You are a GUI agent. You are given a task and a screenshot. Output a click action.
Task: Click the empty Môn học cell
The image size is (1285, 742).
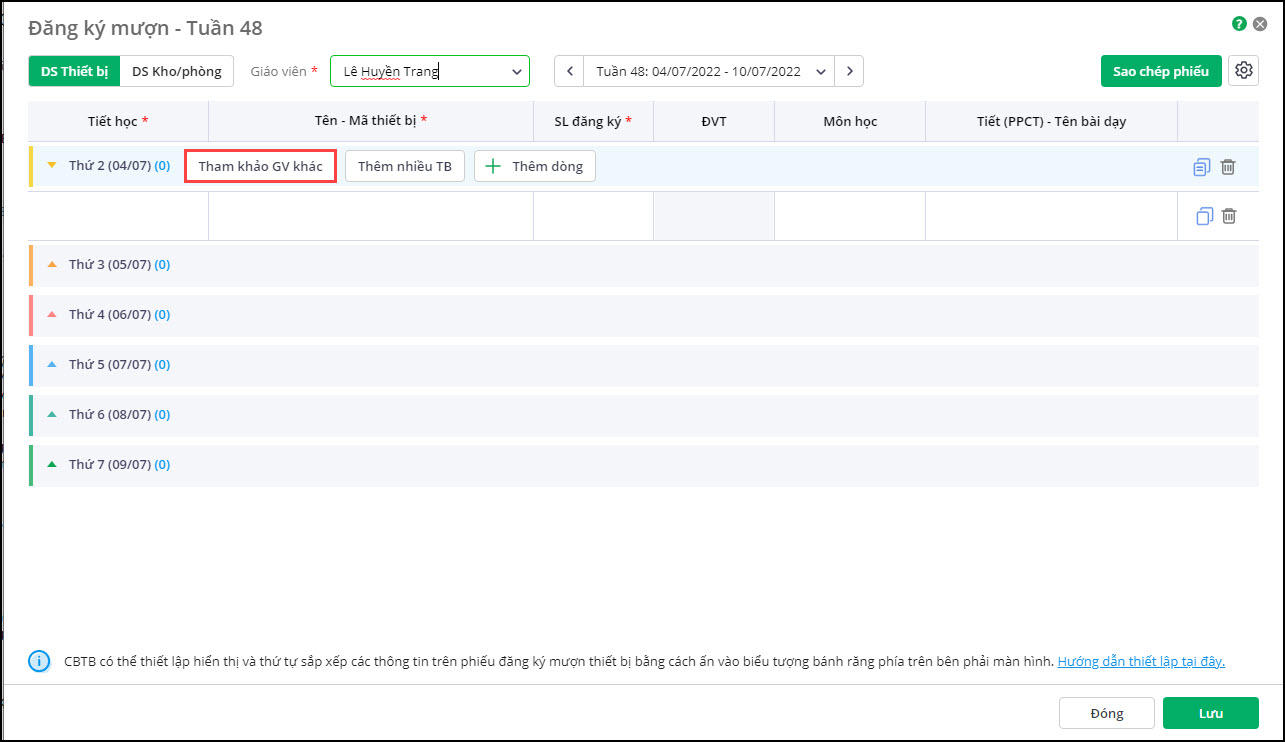[x=850, y=216]
